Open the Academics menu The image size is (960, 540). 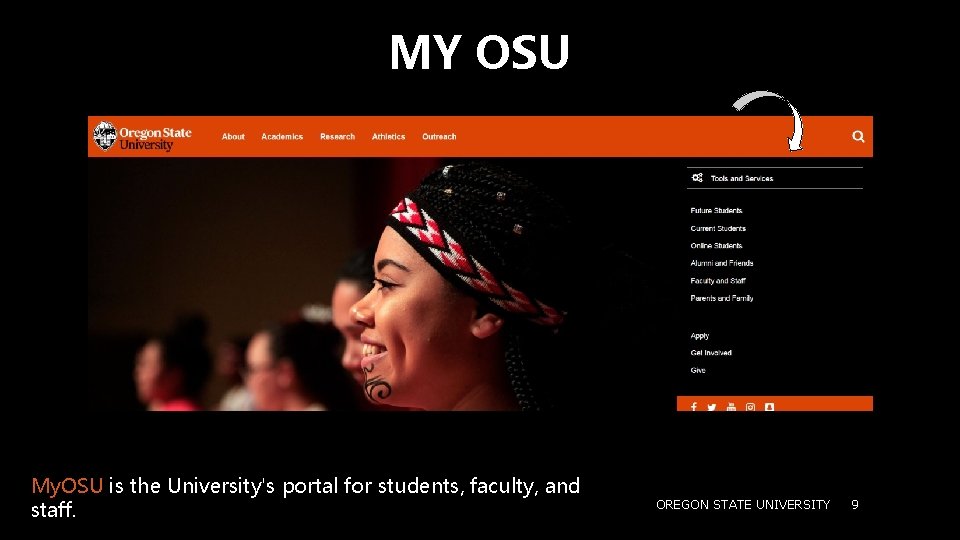[x=282, y=137]
